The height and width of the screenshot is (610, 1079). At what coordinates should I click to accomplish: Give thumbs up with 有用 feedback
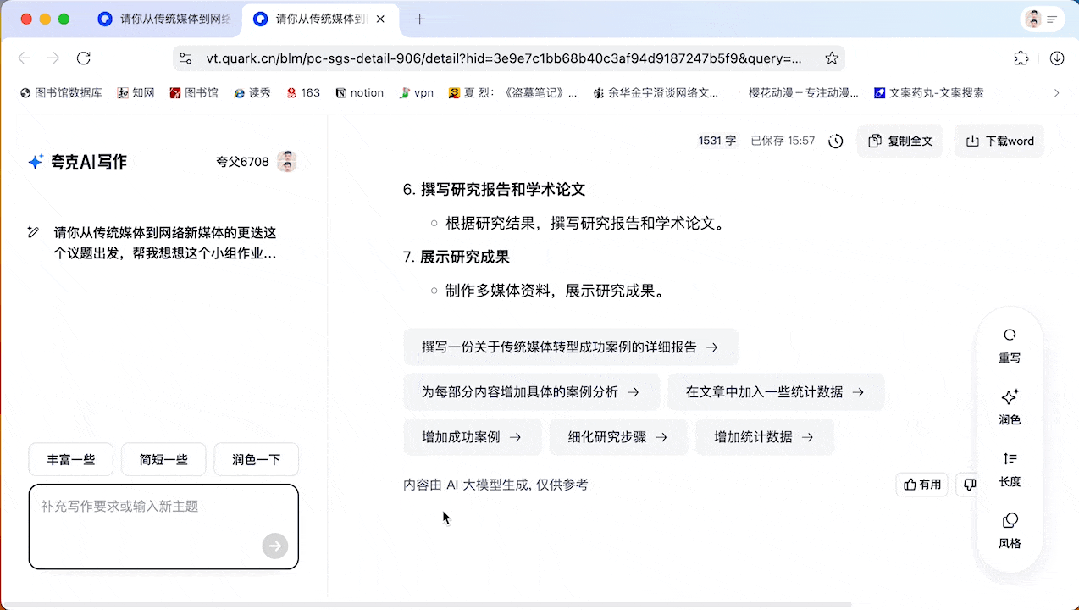tap(921, 483)
